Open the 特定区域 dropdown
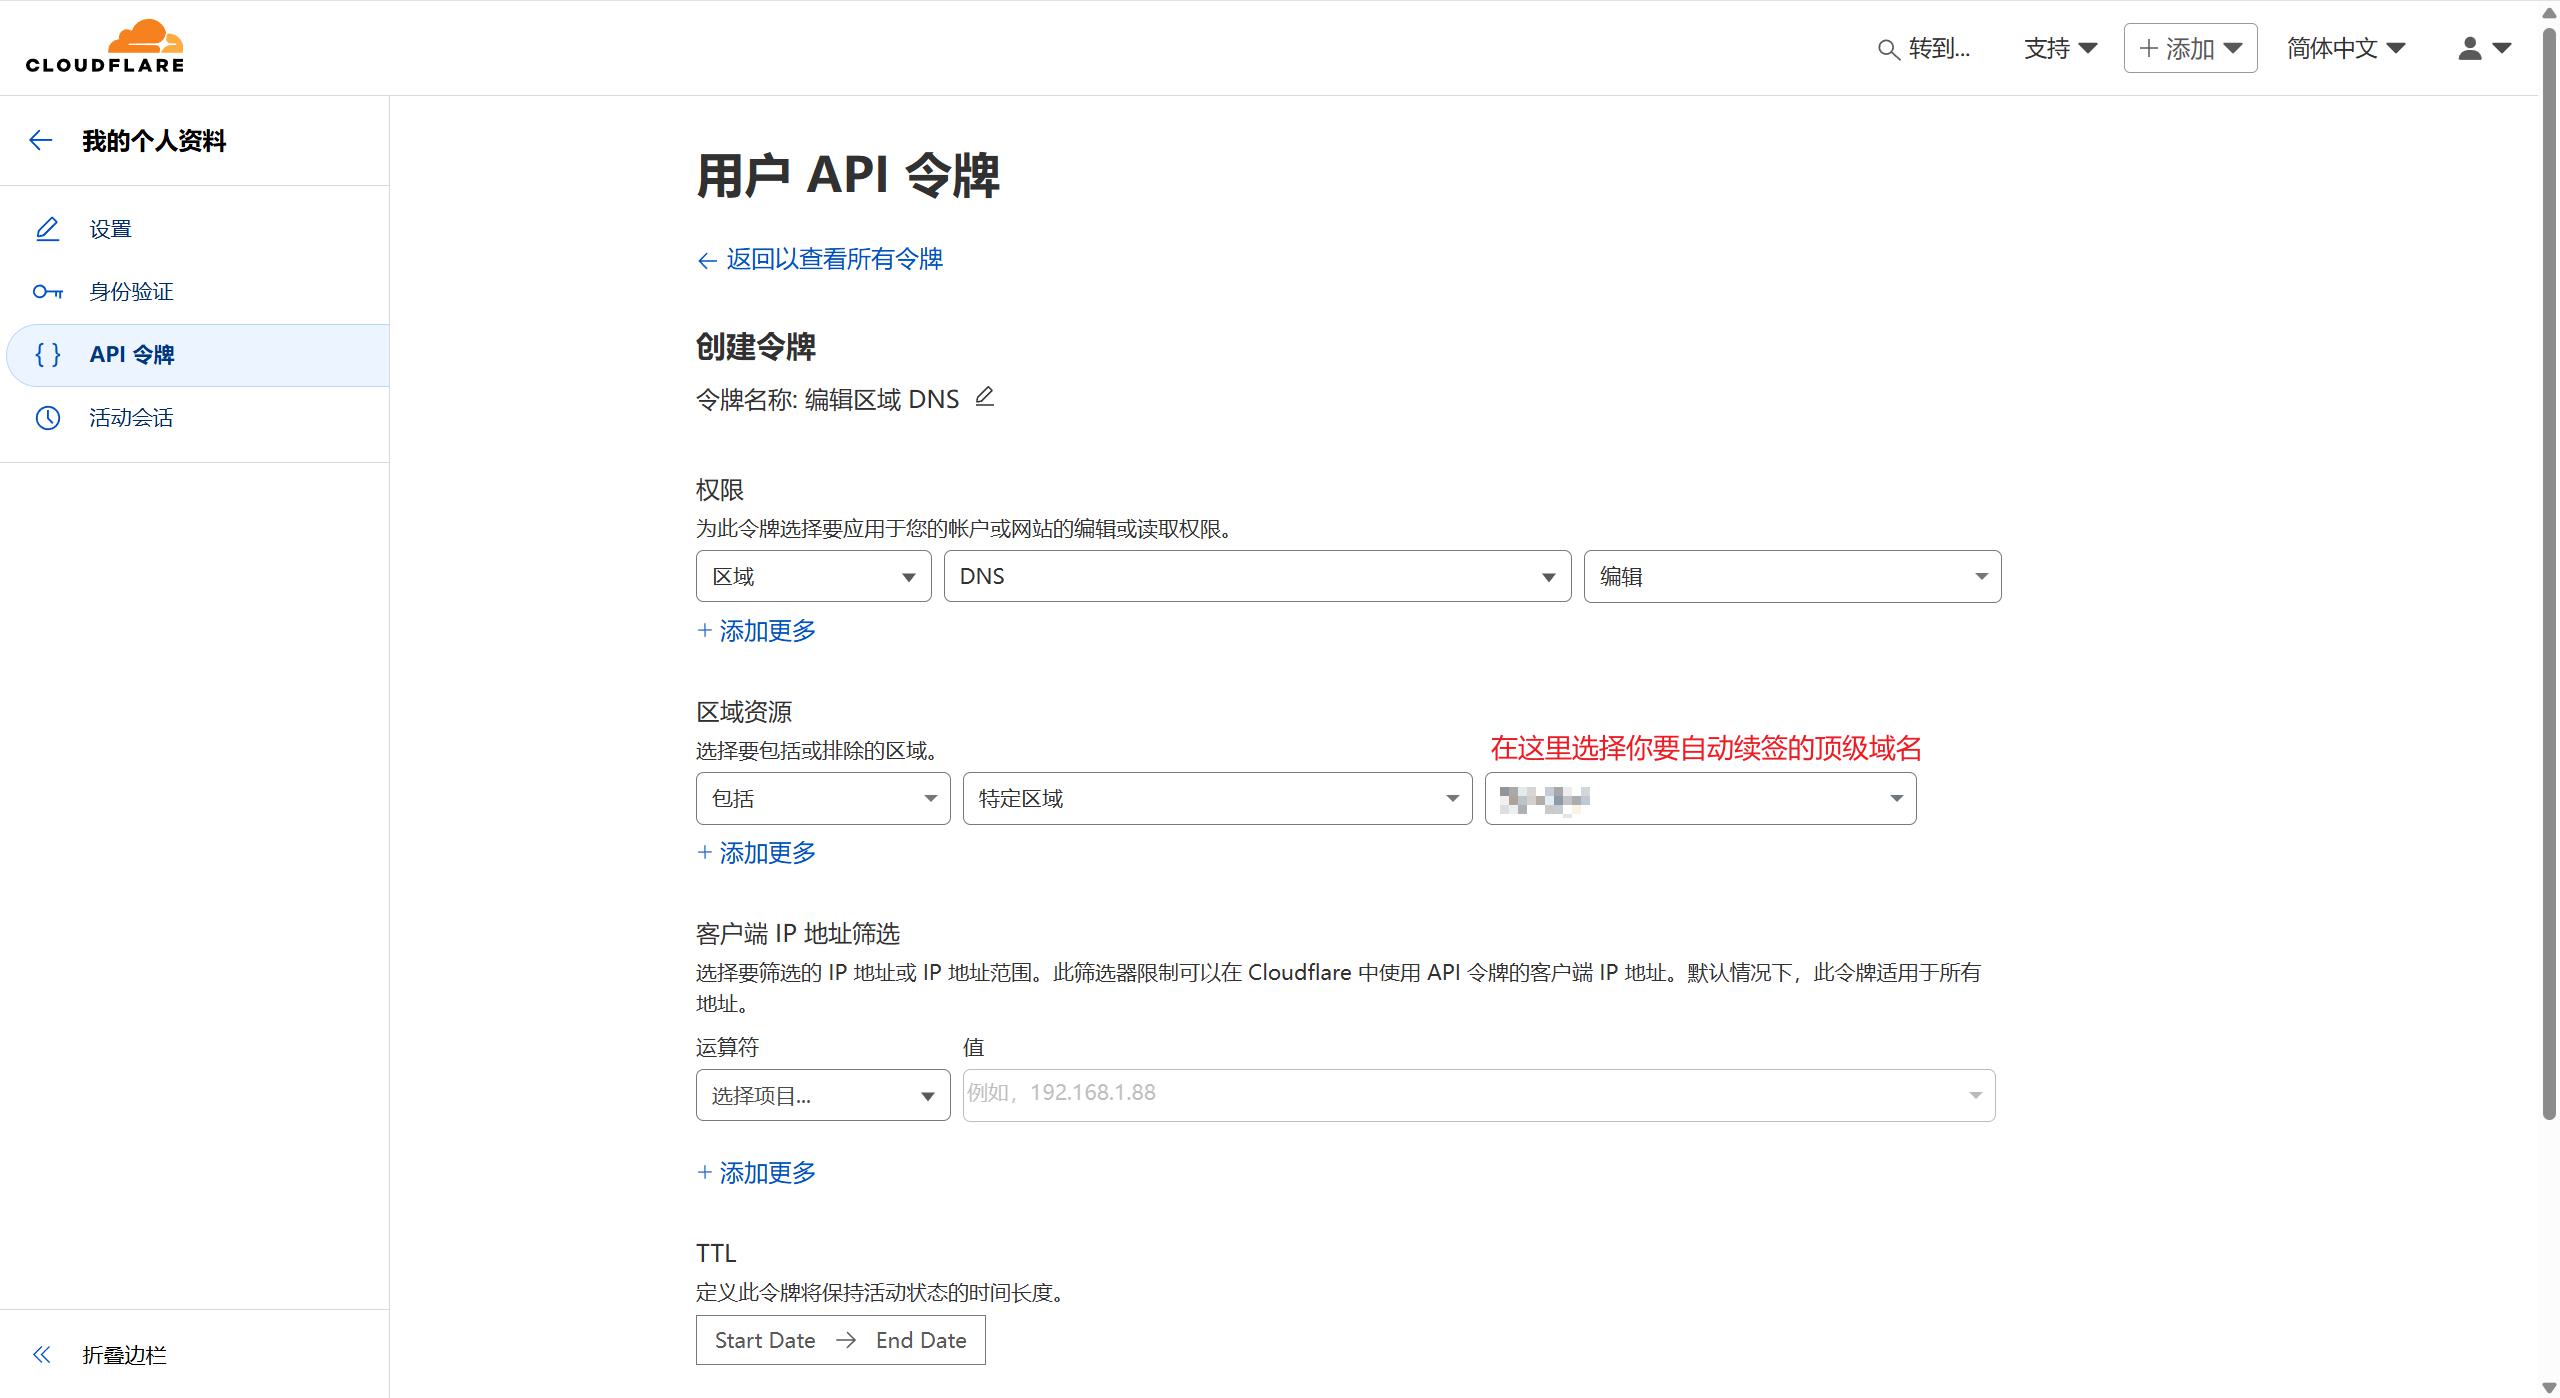The image size is (2560, 1398). [1217, 798]
